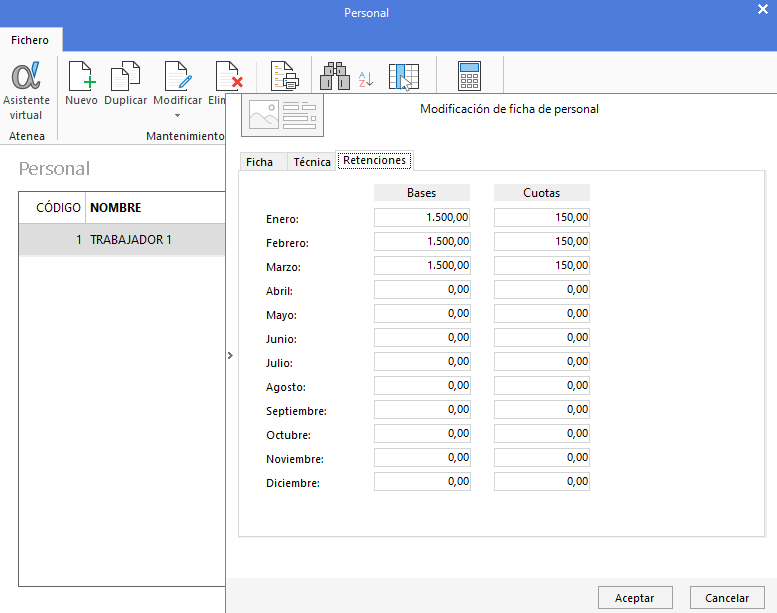Click the Julio Bases field

(x=422, y=361)
